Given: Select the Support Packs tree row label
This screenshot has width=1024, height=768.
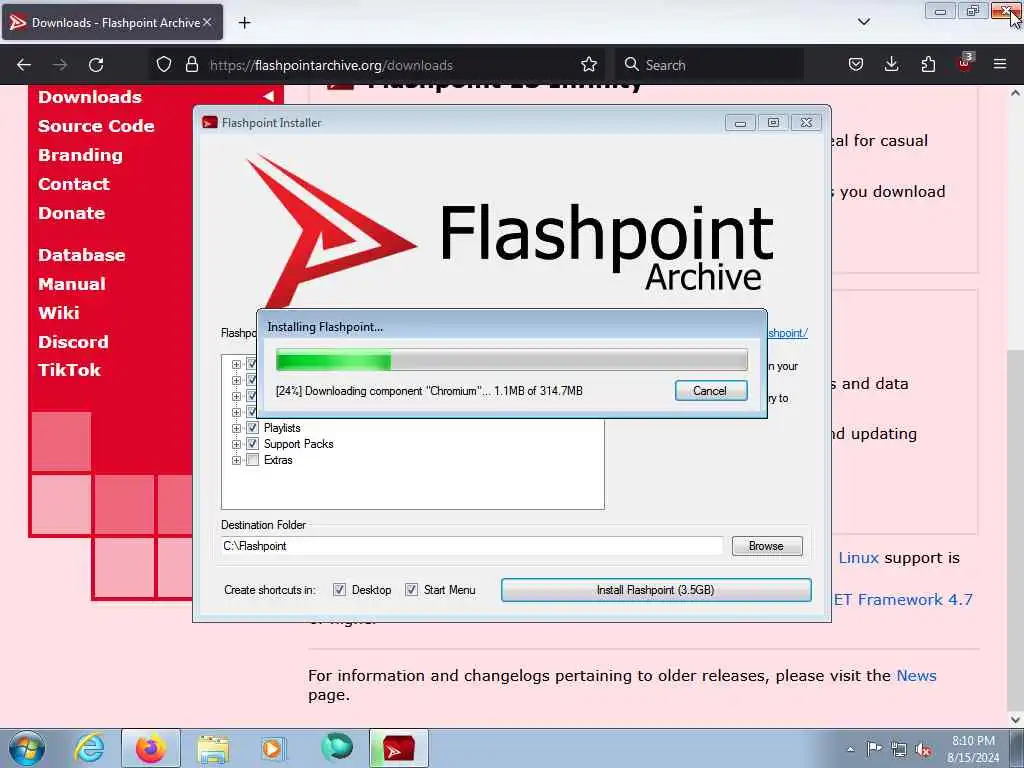Looking at the screenshot, I should (x=298, y=444).
